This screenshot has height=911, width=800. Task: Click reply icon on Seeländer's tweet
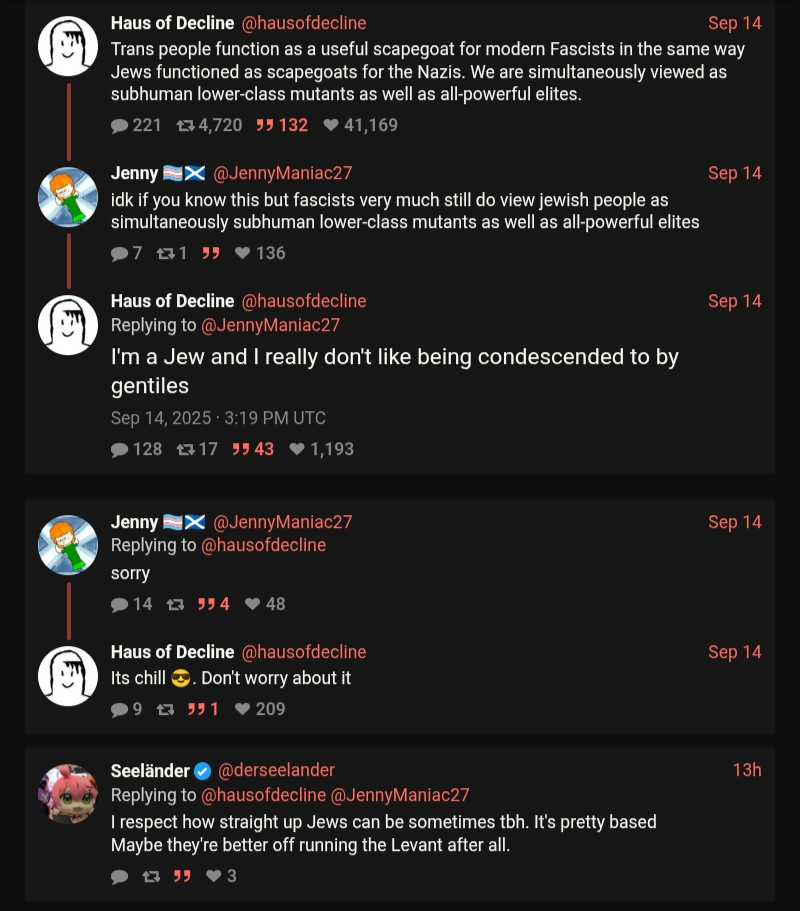pos(120,877)
